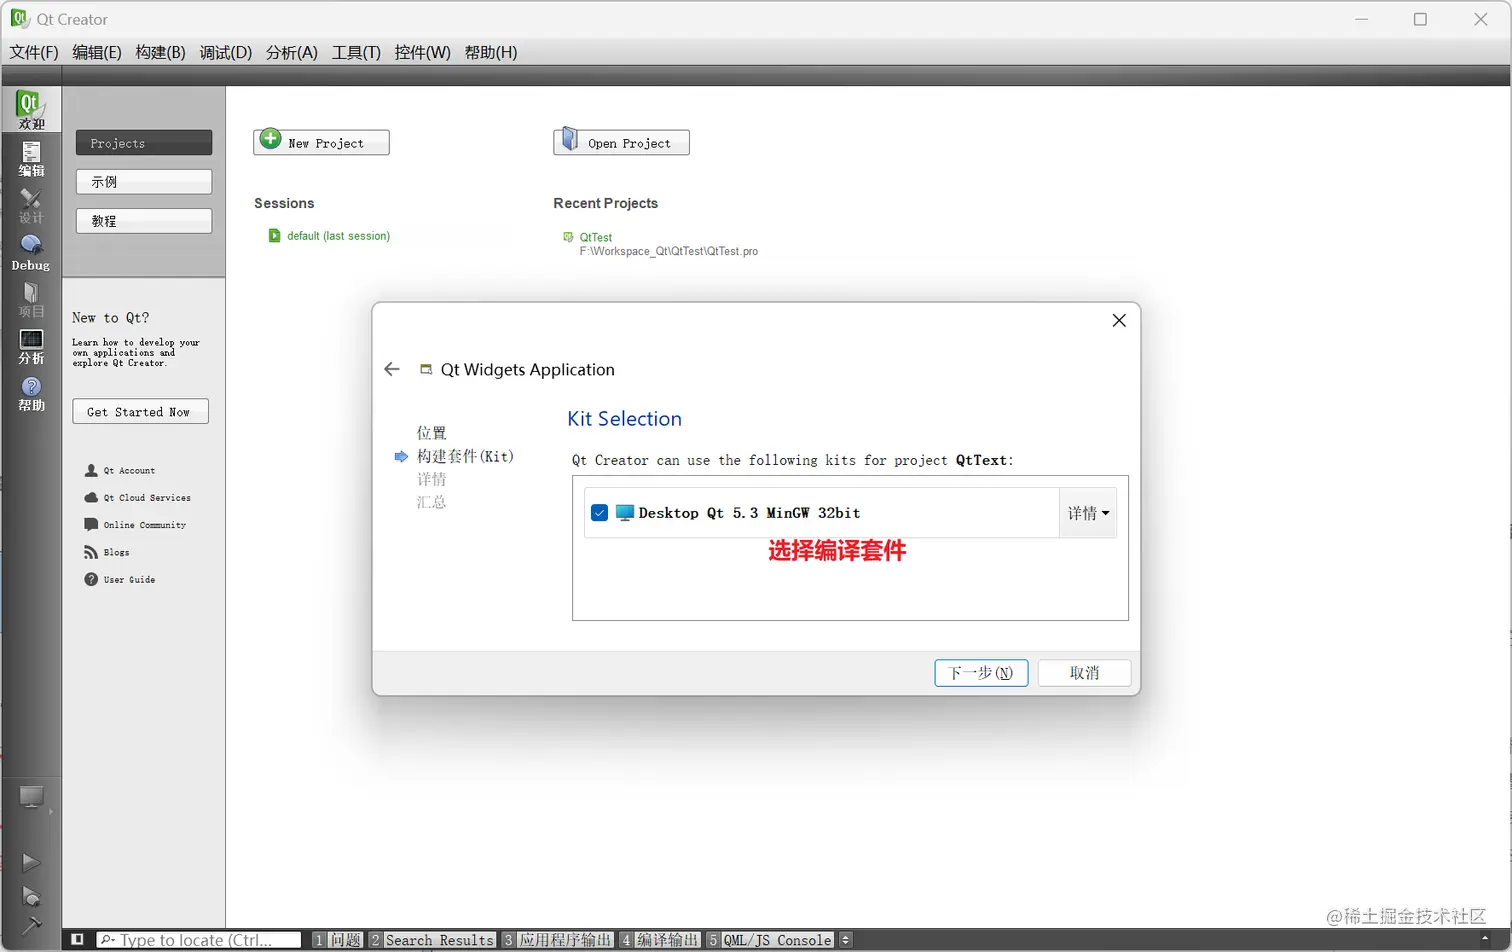Open the 文件(F) menu
Screen dimensions: 1512x952
pyautogui.click(x=34, y=52)
